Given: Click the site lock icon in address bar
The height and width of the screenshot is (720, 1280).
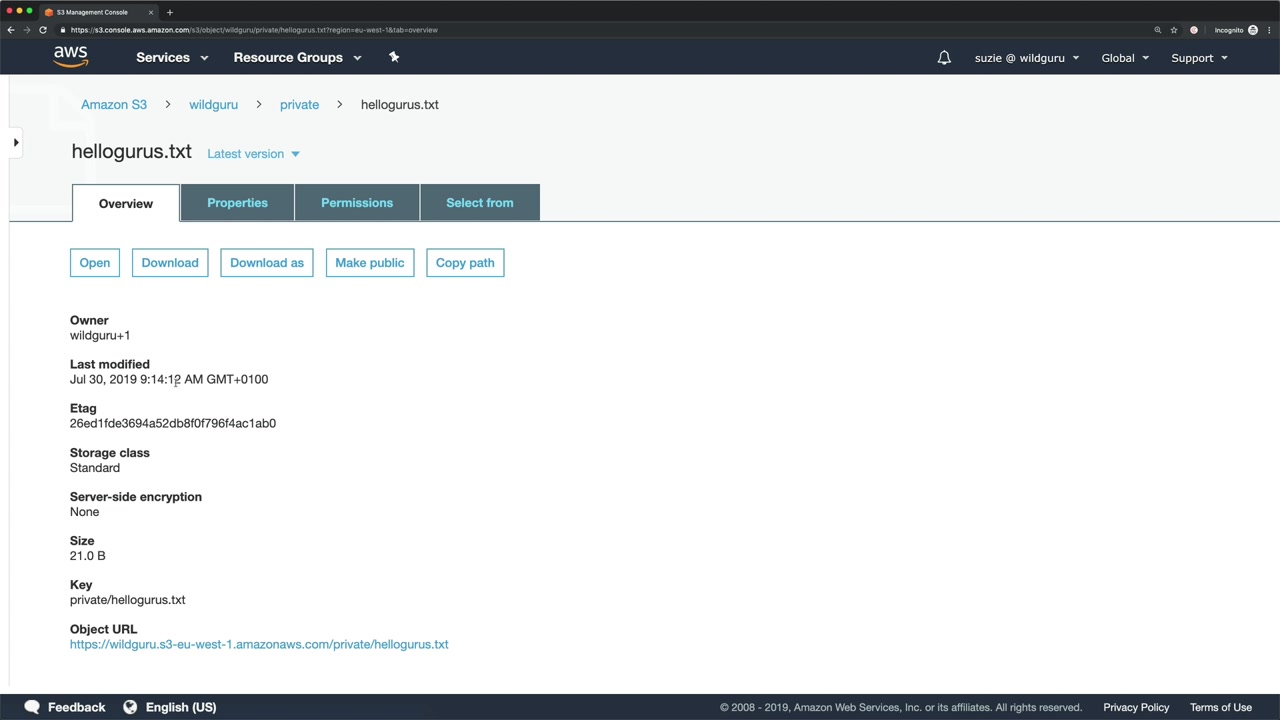Looking at the screenshot, I should pyautogui.click(x=63, y=30).
